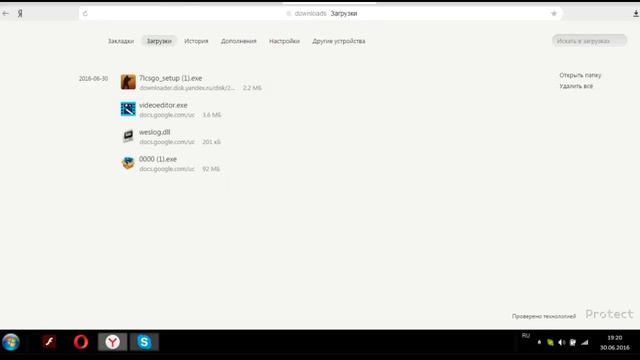Open the 0000 (1).exe download
Viewport: 640px width, 360px height.
pos(158,159)
